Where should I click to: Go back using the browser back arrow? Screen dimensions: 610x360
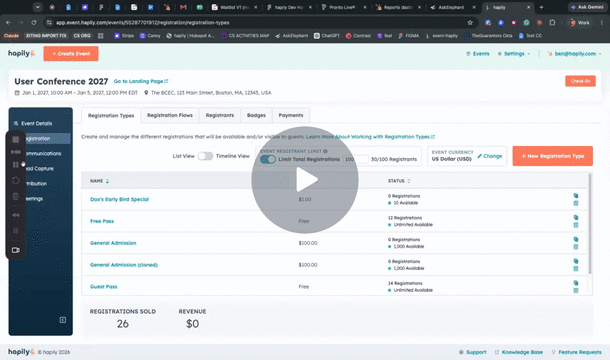click(x=9, y=23)
